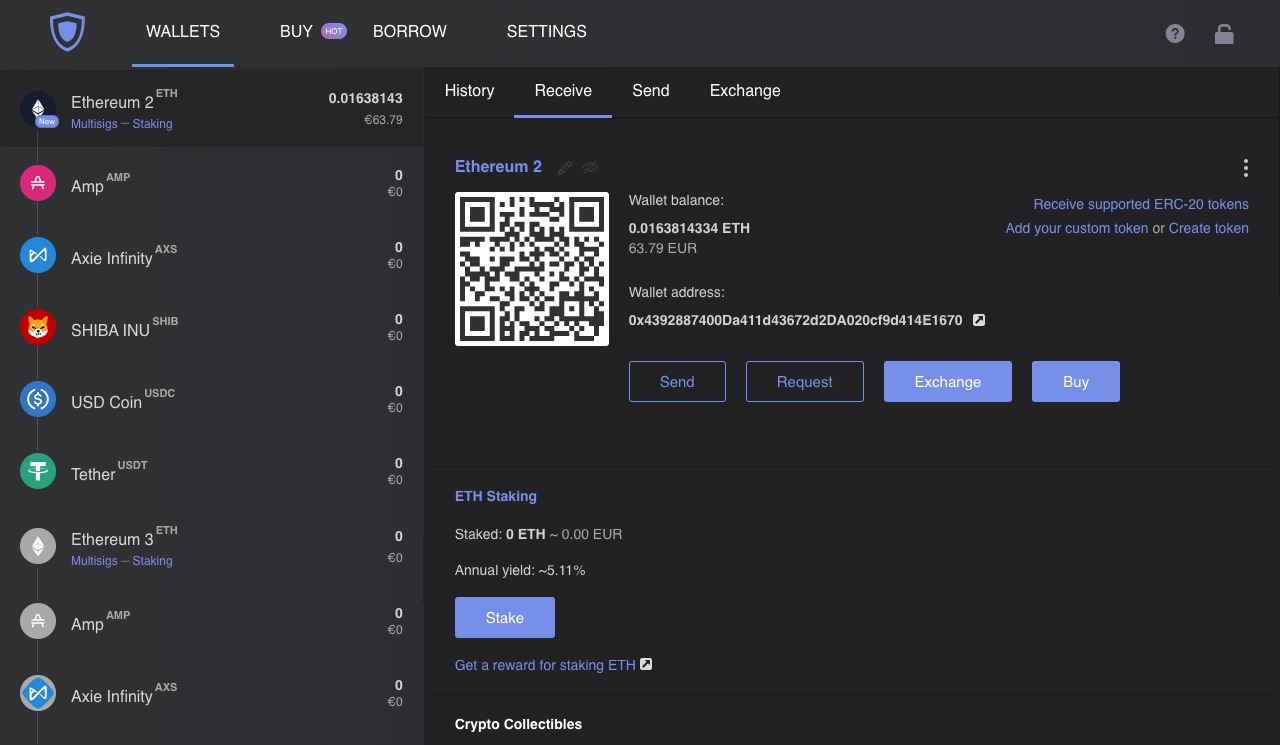Click the wallet QR code
Viewport: 1280px width, 745px height.
coord(532,269)
